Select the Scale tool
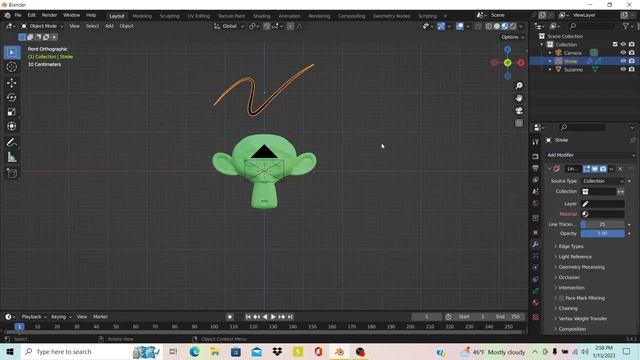 coord(12,112)
